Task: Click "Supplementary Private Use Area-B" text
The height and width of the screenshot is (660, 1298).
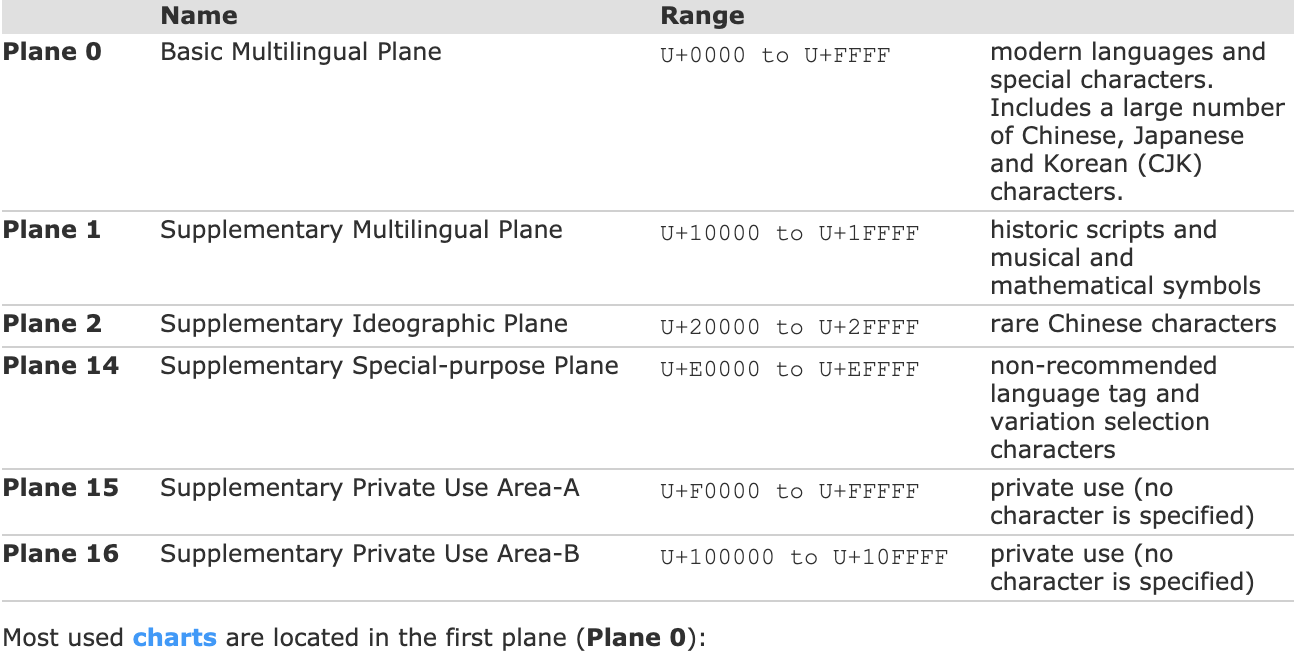Action: pyautogui.click(x=369, y=554)
